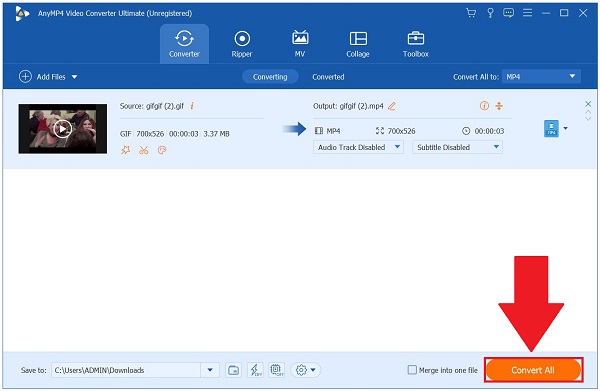The height and width of the screenshot is (391, 600).
Task: Click the 3.37 MB file size text
Action: click(216, 134)
